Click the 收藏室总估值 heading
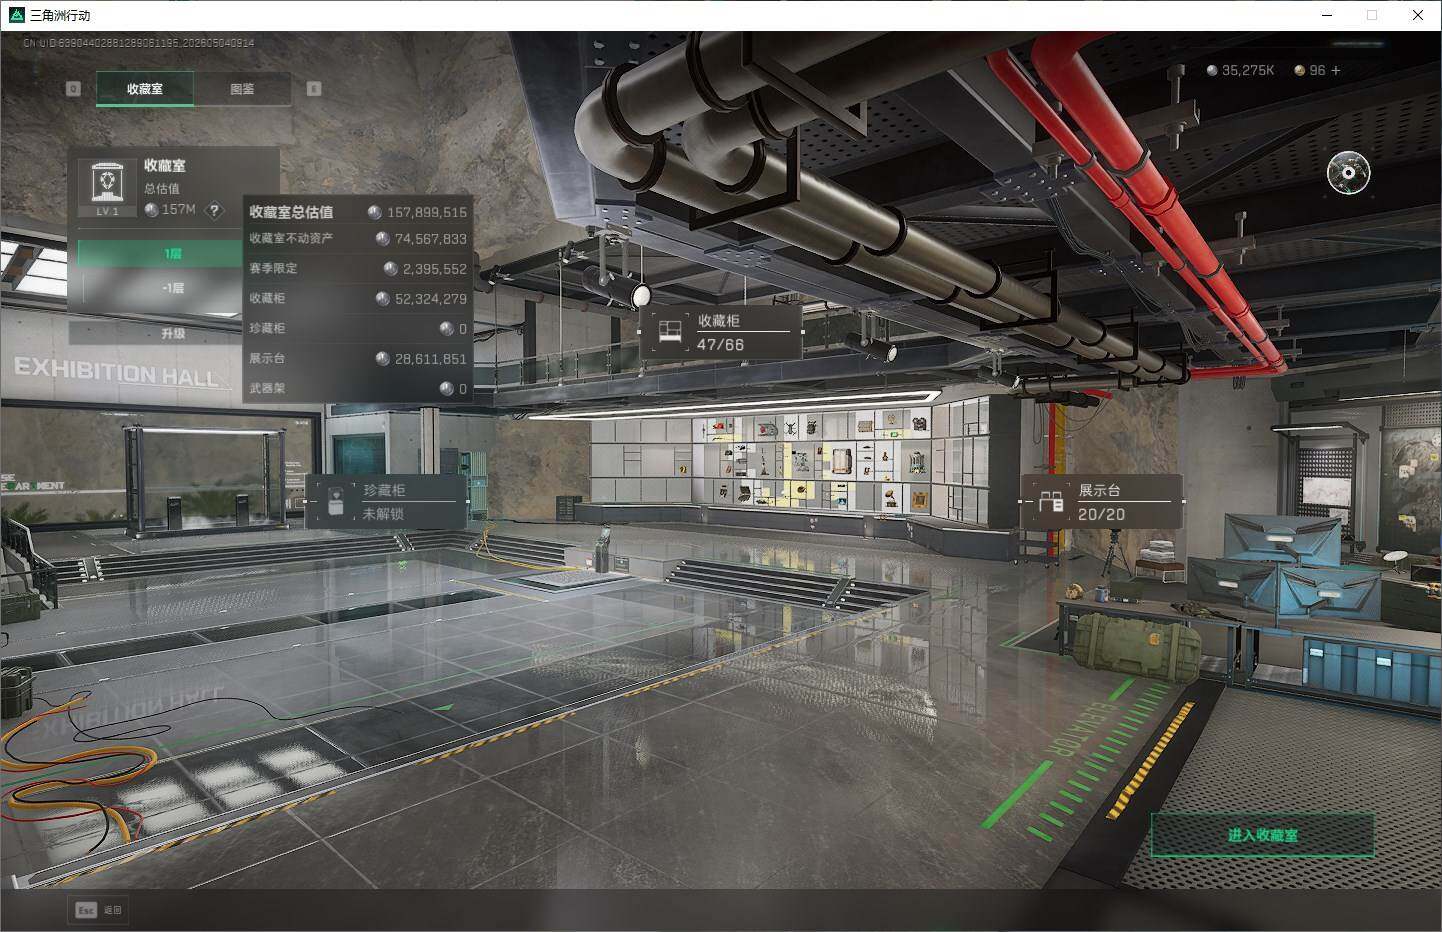1442x932 pixels. point(291,212)
